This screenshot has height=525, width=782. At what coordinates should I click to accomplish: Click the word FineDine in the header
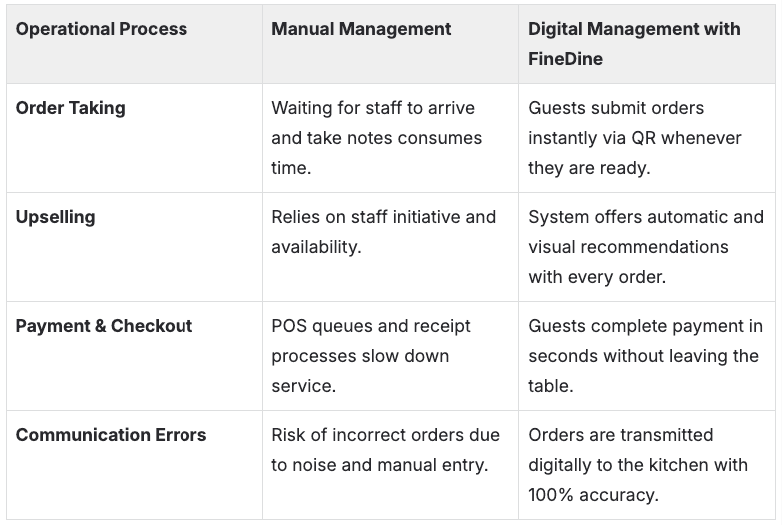tap(567, 58)
